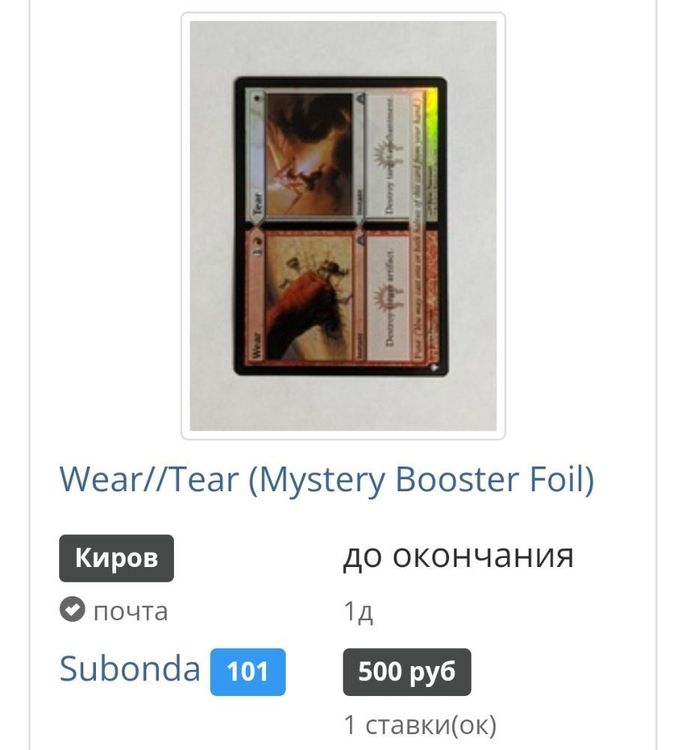Click the 'до окончания' time label

(458, 556)
